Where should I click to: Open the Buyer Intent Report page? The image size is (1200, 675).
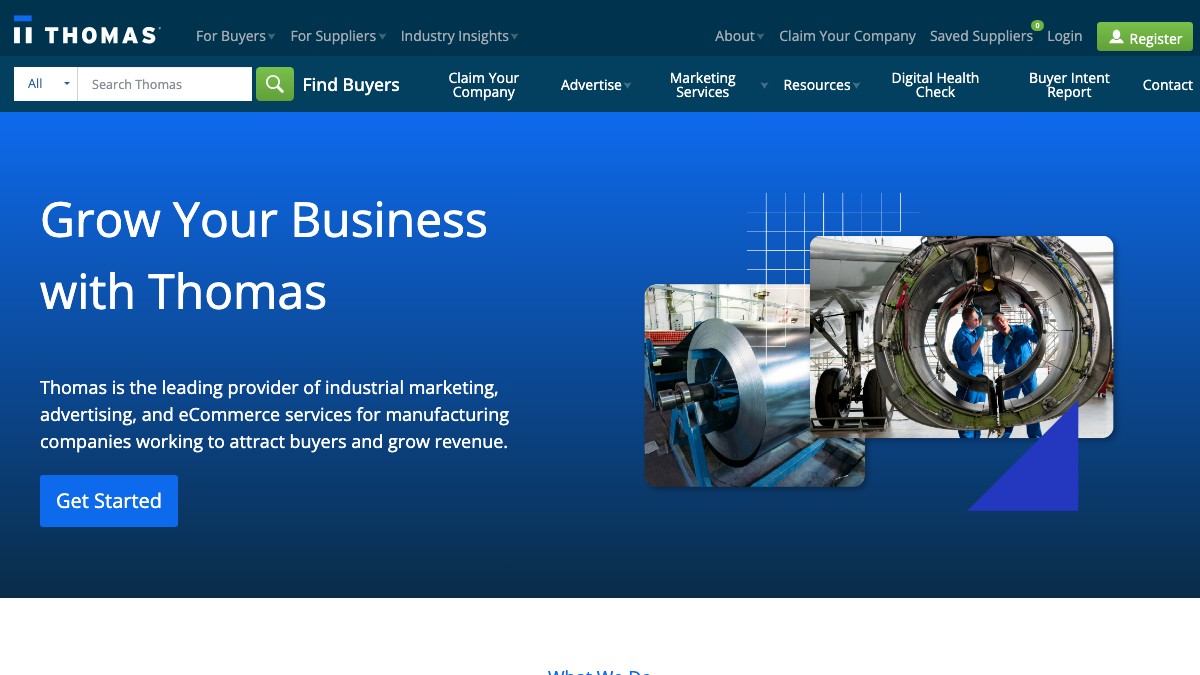coord(1069,85)
